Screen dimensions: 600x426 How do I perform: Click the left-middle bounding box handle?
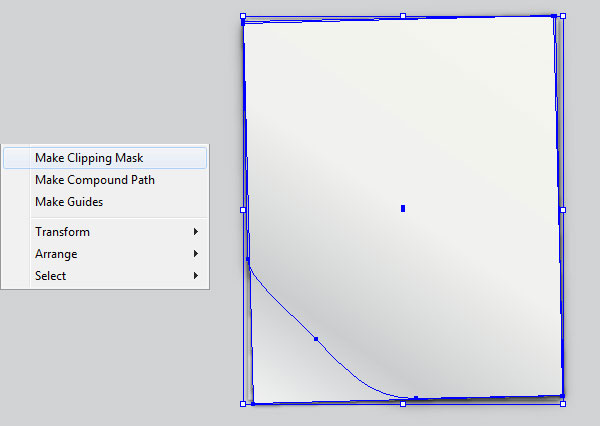pos(243,210)
